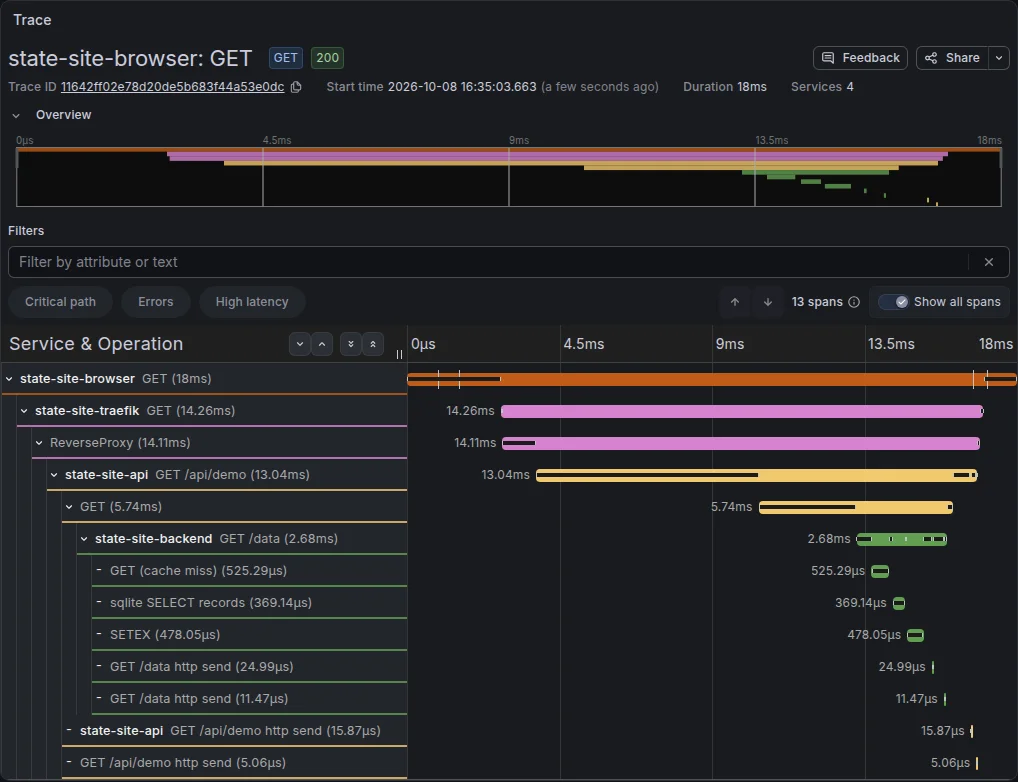Collapse the GET (5.74ms) span
The width and height of the screenshot is (1018, 782).
(x=69, y=507)
